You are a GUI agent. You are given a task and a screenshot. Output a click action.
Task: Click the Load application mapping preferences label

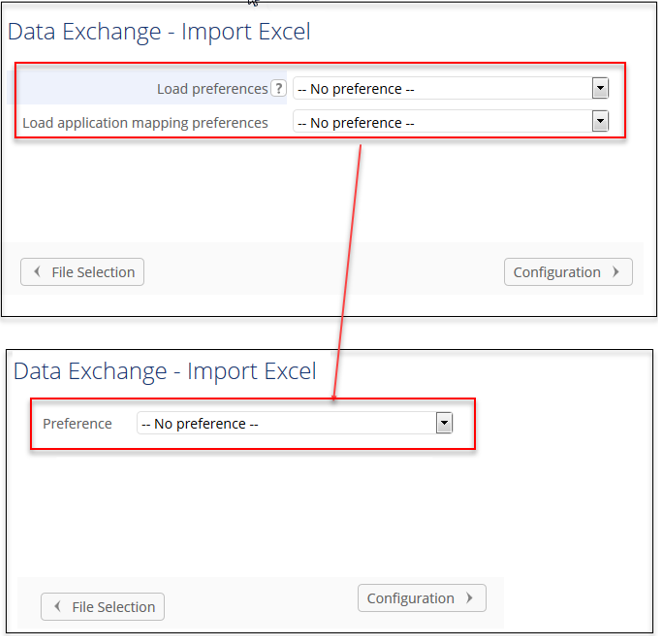(145, 123)
